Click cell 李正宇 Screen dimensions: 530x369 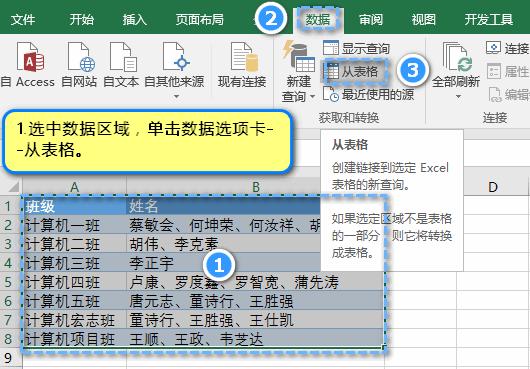[x=223, y=263]
